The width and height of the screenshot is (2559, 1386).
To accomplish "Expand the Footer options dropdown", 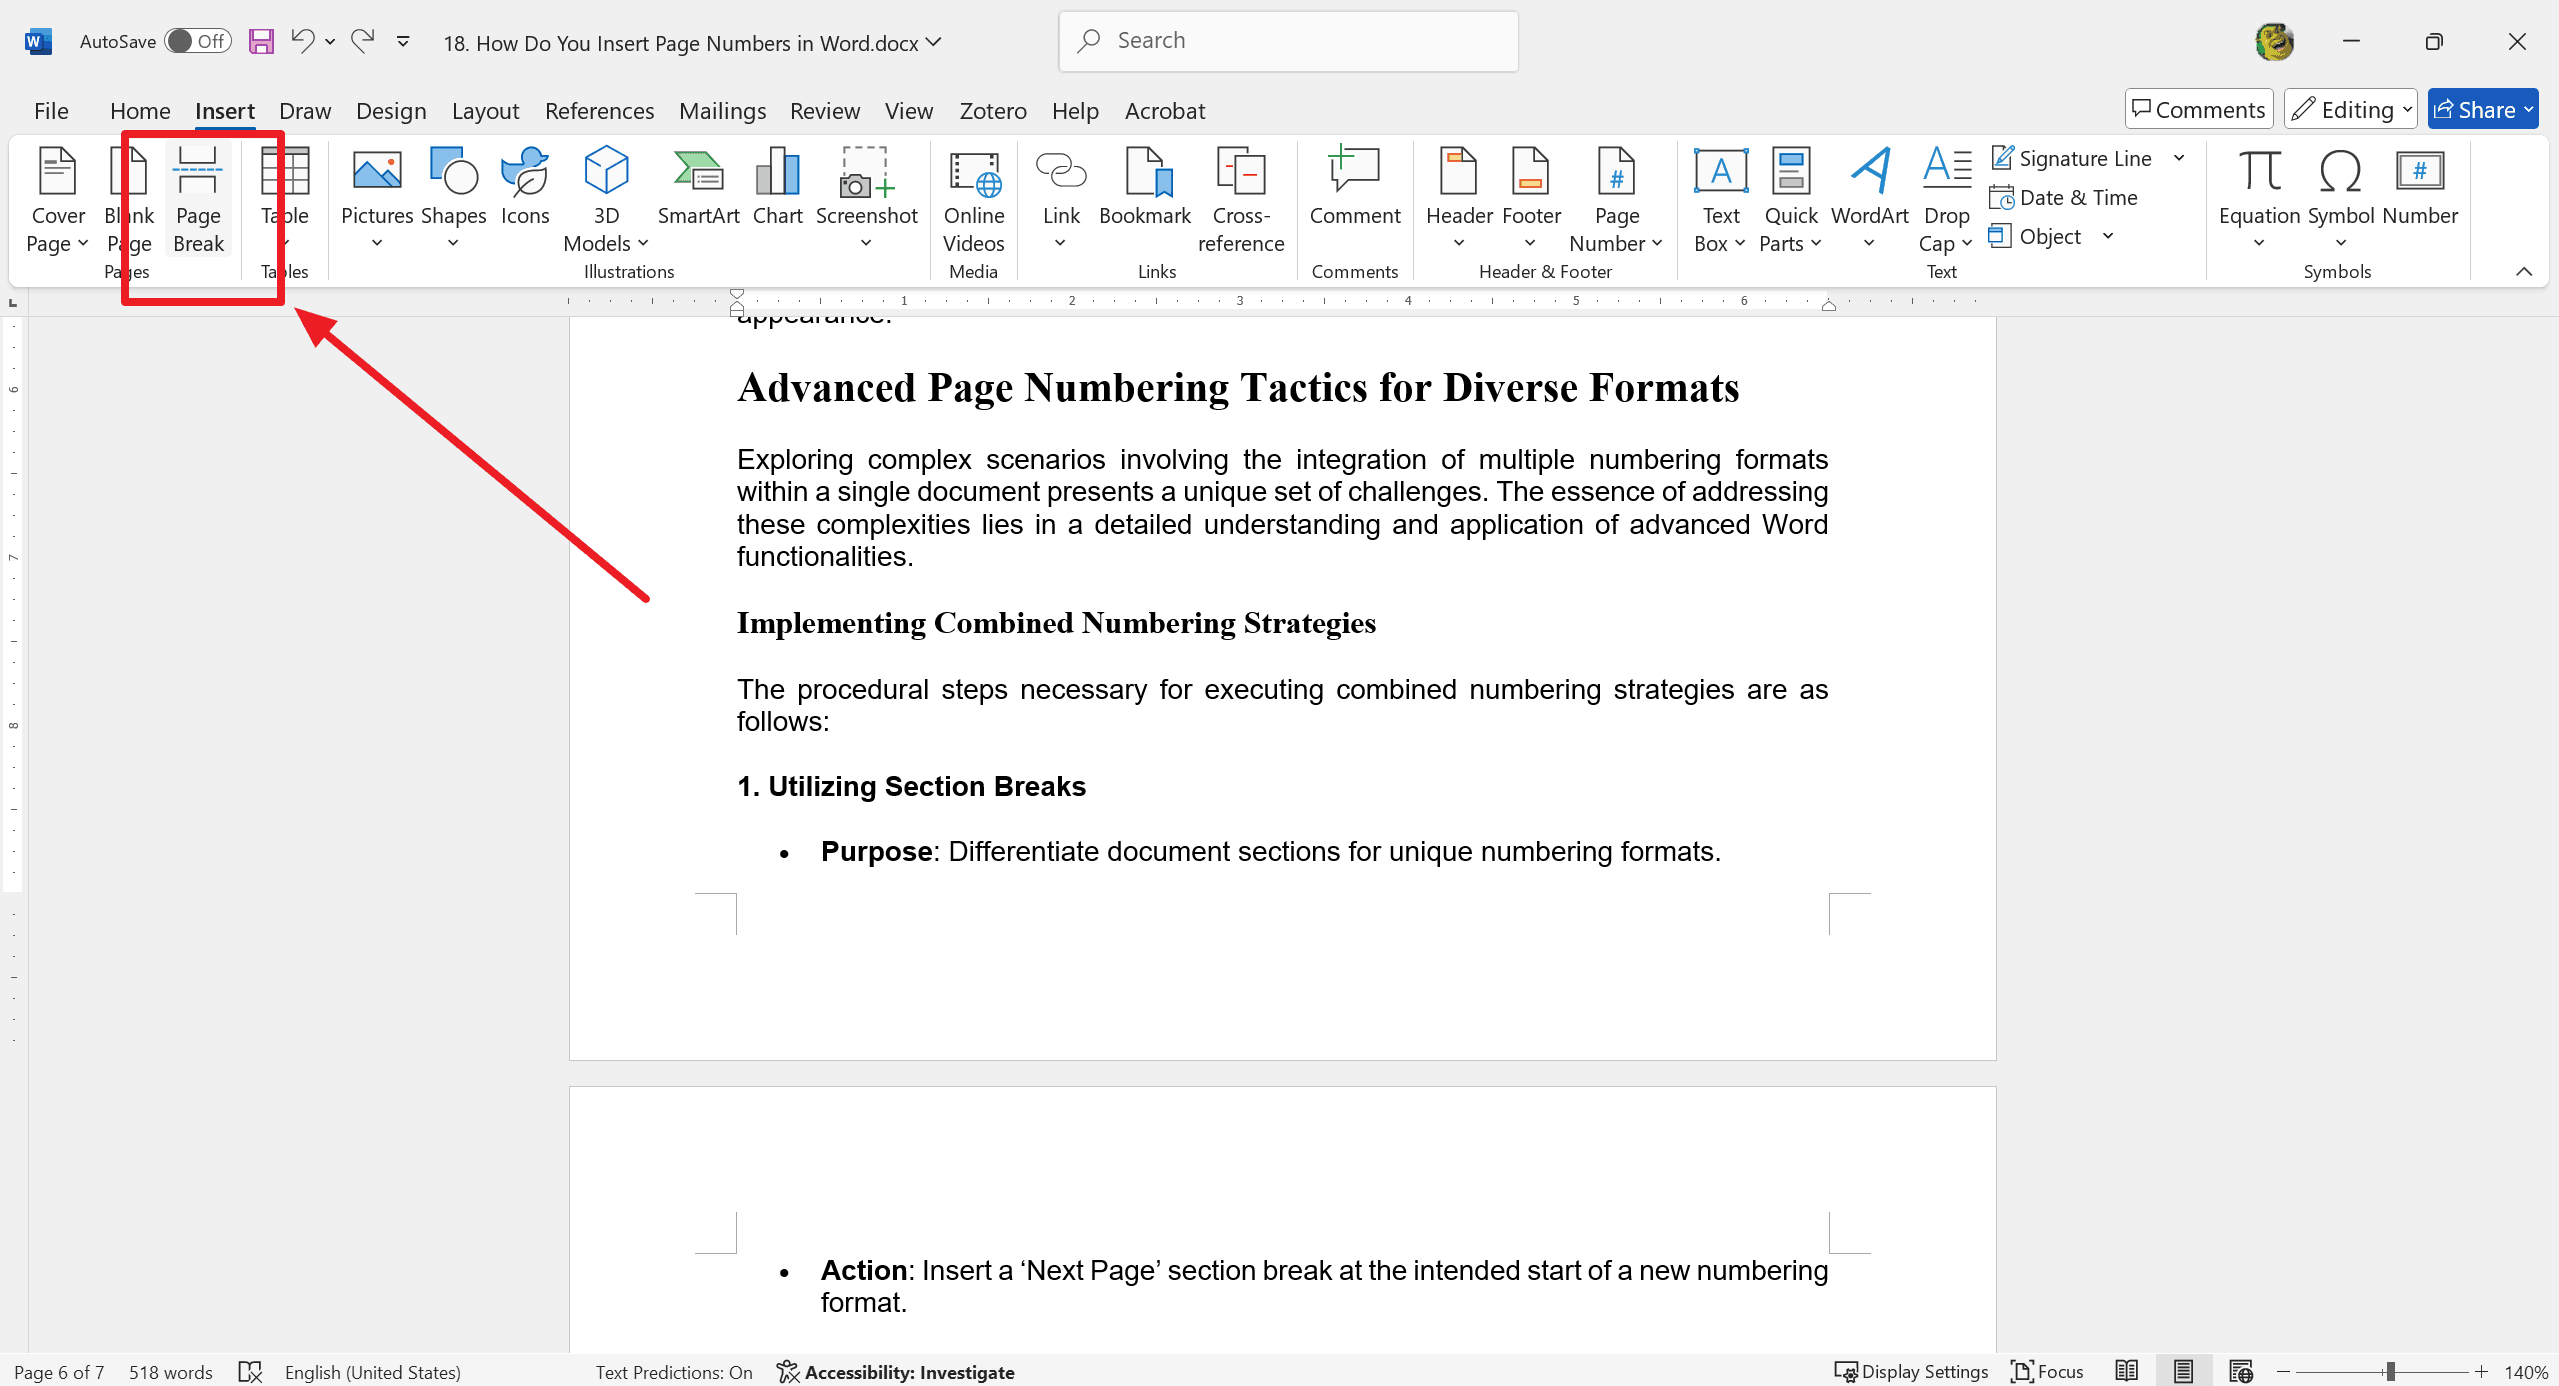I will pyautogui.click(x=1532, y=242).
